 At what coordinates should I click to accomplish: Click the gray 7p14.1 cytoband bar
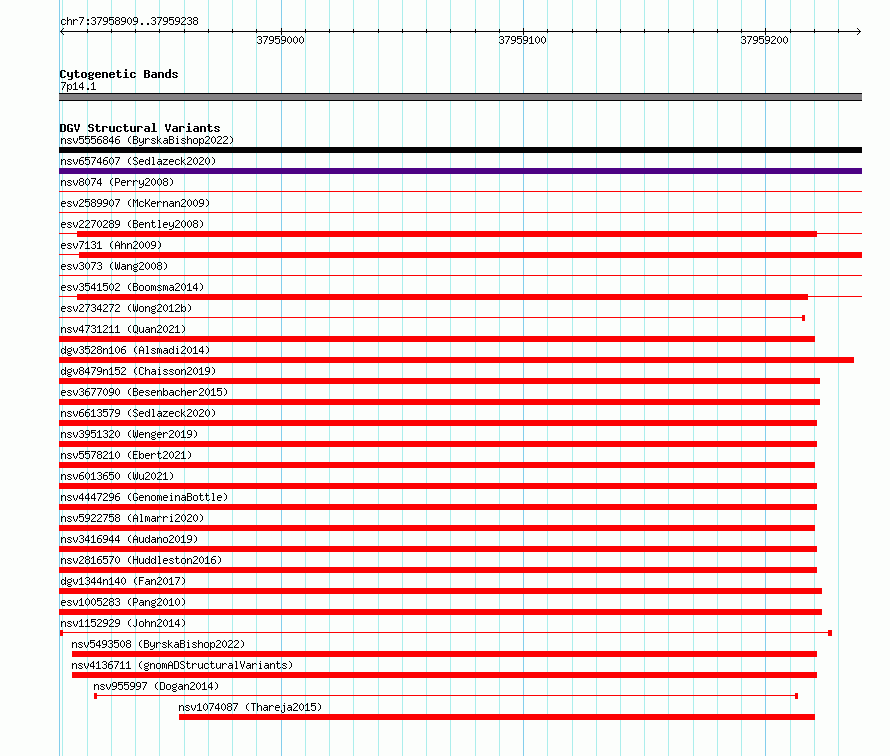pos(460,97)
